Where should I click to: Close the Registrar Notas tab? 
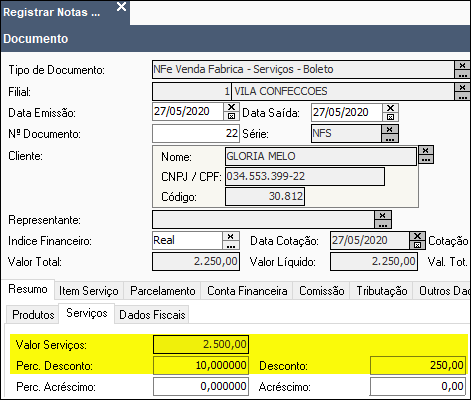coord(121,7)
